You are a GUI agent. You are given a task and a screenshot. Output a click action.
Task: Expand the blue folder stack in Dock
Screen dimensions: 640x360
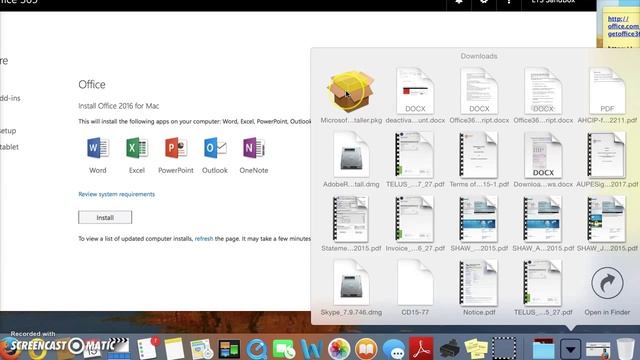coord(543,349)
